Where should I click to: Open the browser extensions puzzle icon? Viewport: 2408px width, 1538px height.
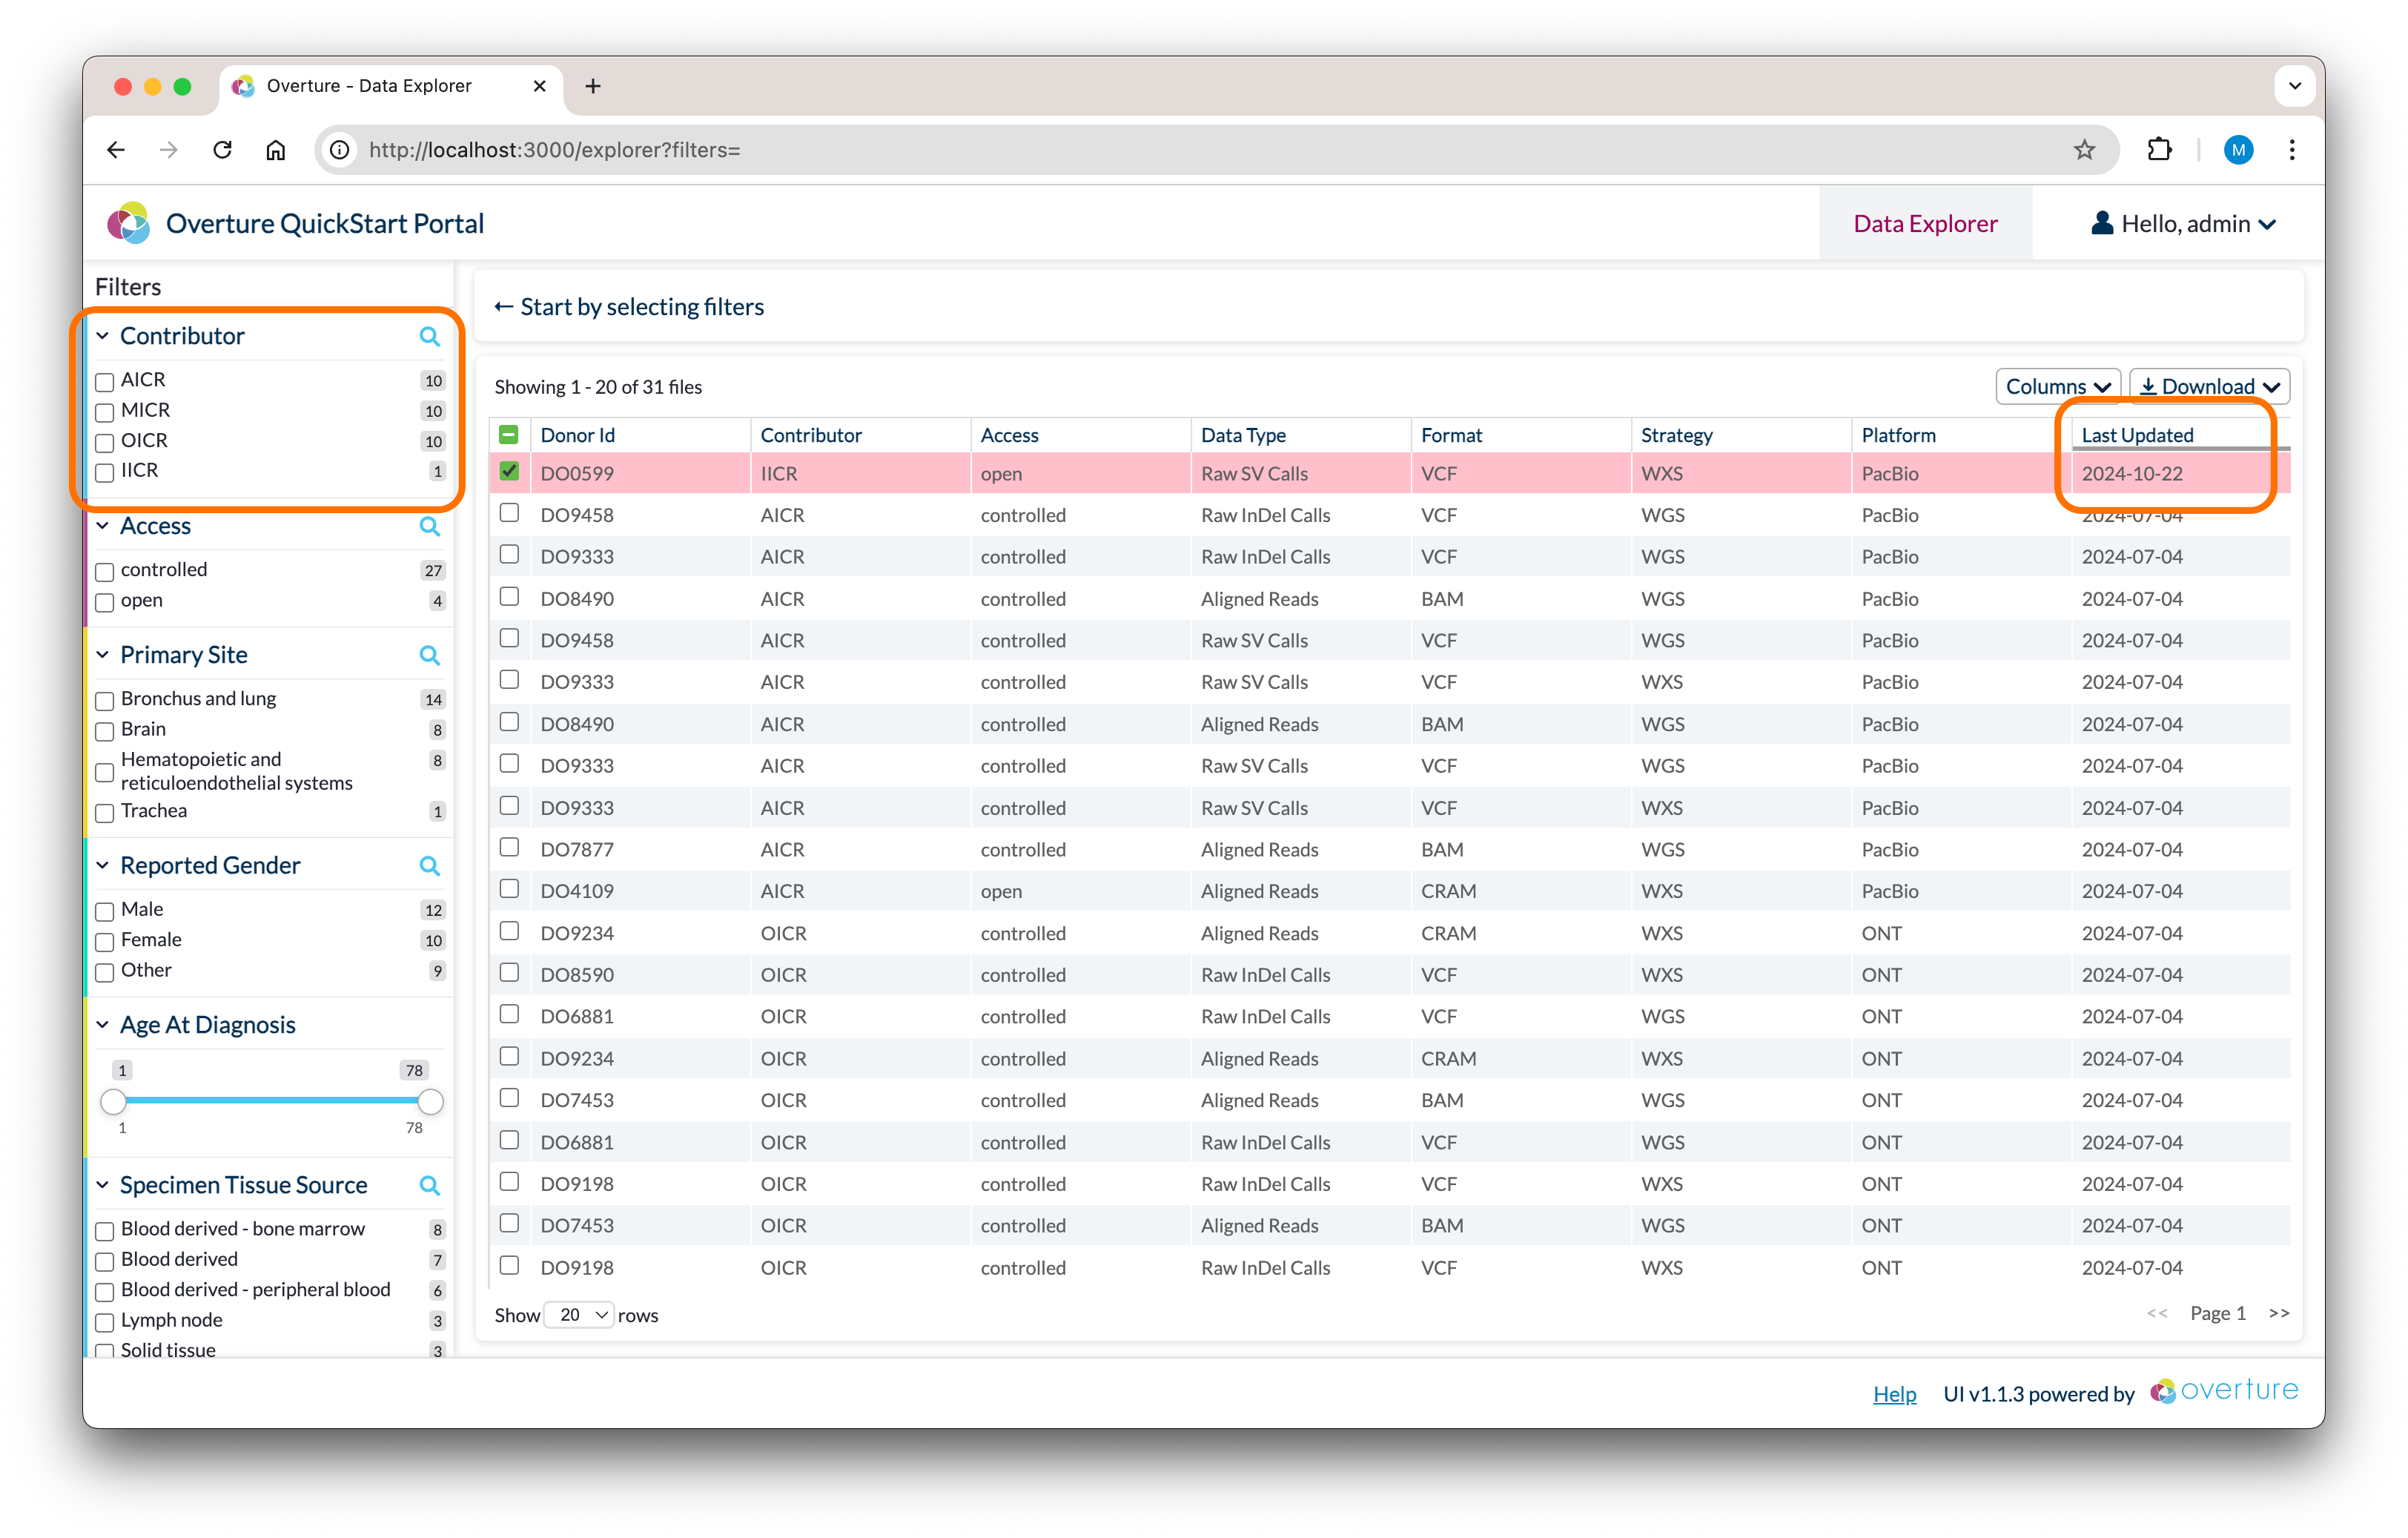click(x=2159, y=150)
